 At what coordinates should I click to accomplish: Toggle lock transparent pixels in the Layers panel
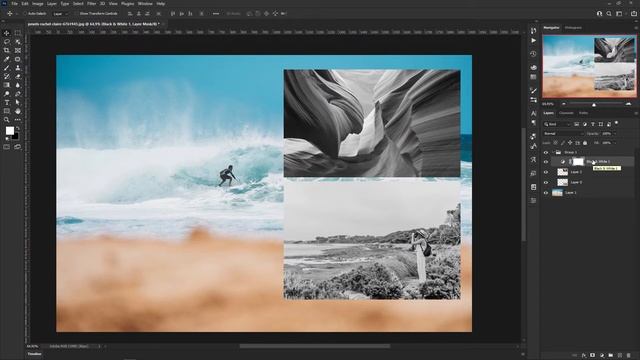coord(556,143)
